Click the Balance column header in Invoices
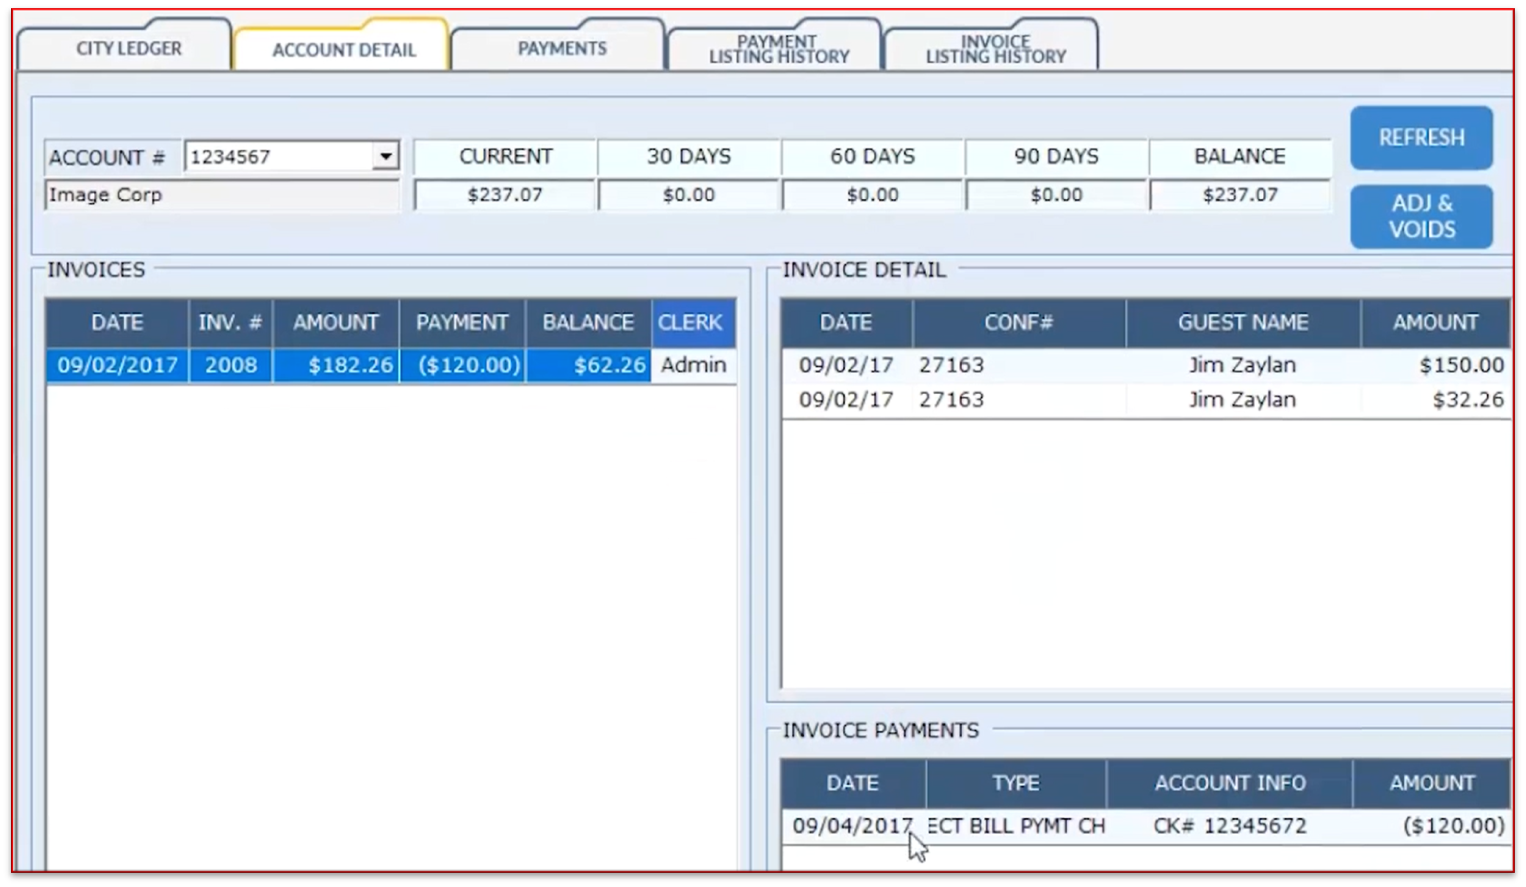 587,323
